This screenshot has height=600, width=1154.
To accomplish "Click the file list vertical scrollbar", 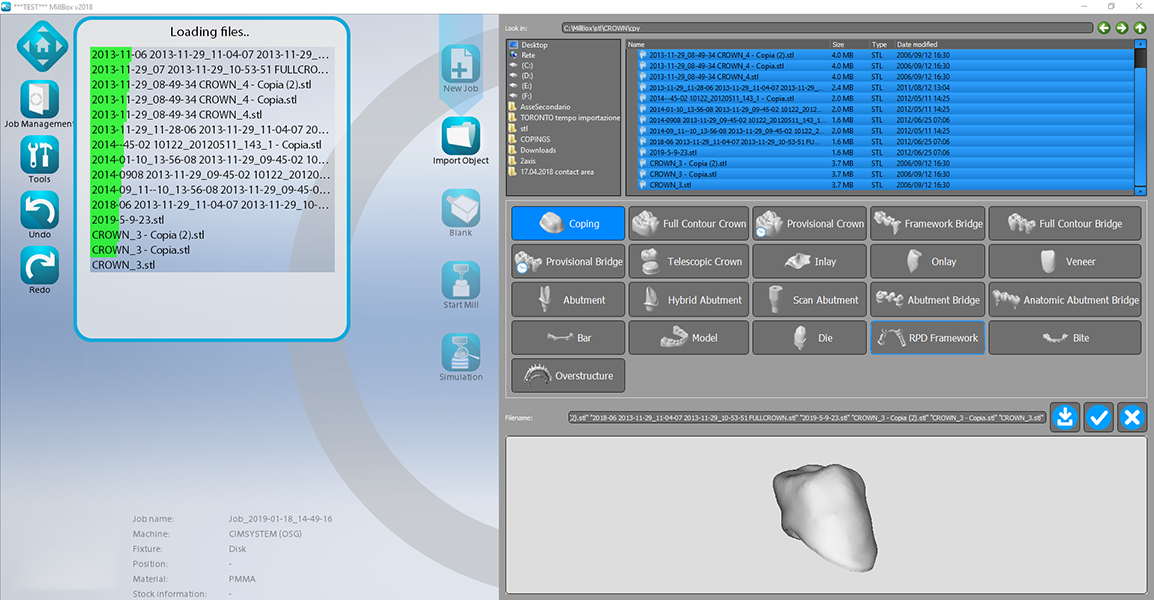I will point(1140,118).
